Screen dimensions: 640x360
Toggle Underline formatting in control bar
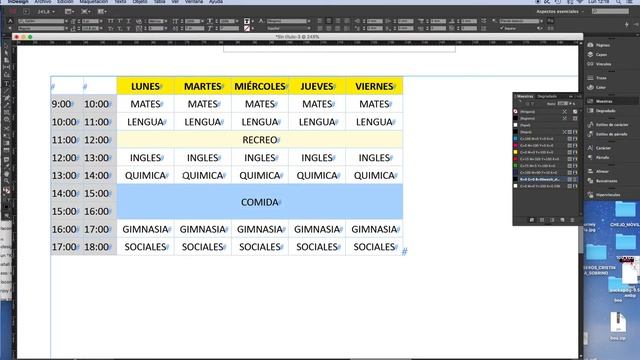click(x=128, y=21)
